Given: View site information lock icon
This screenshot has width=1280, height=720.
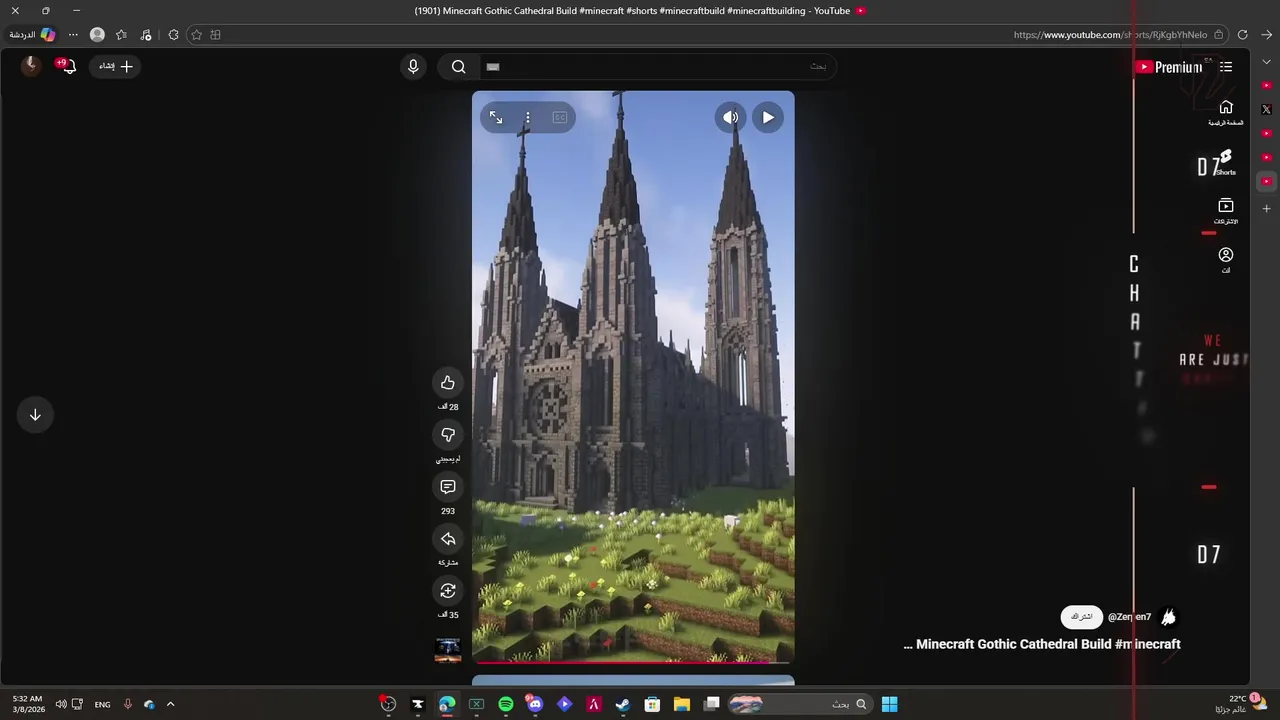Looking at the screenshot, I should [x=1218, y=35].
